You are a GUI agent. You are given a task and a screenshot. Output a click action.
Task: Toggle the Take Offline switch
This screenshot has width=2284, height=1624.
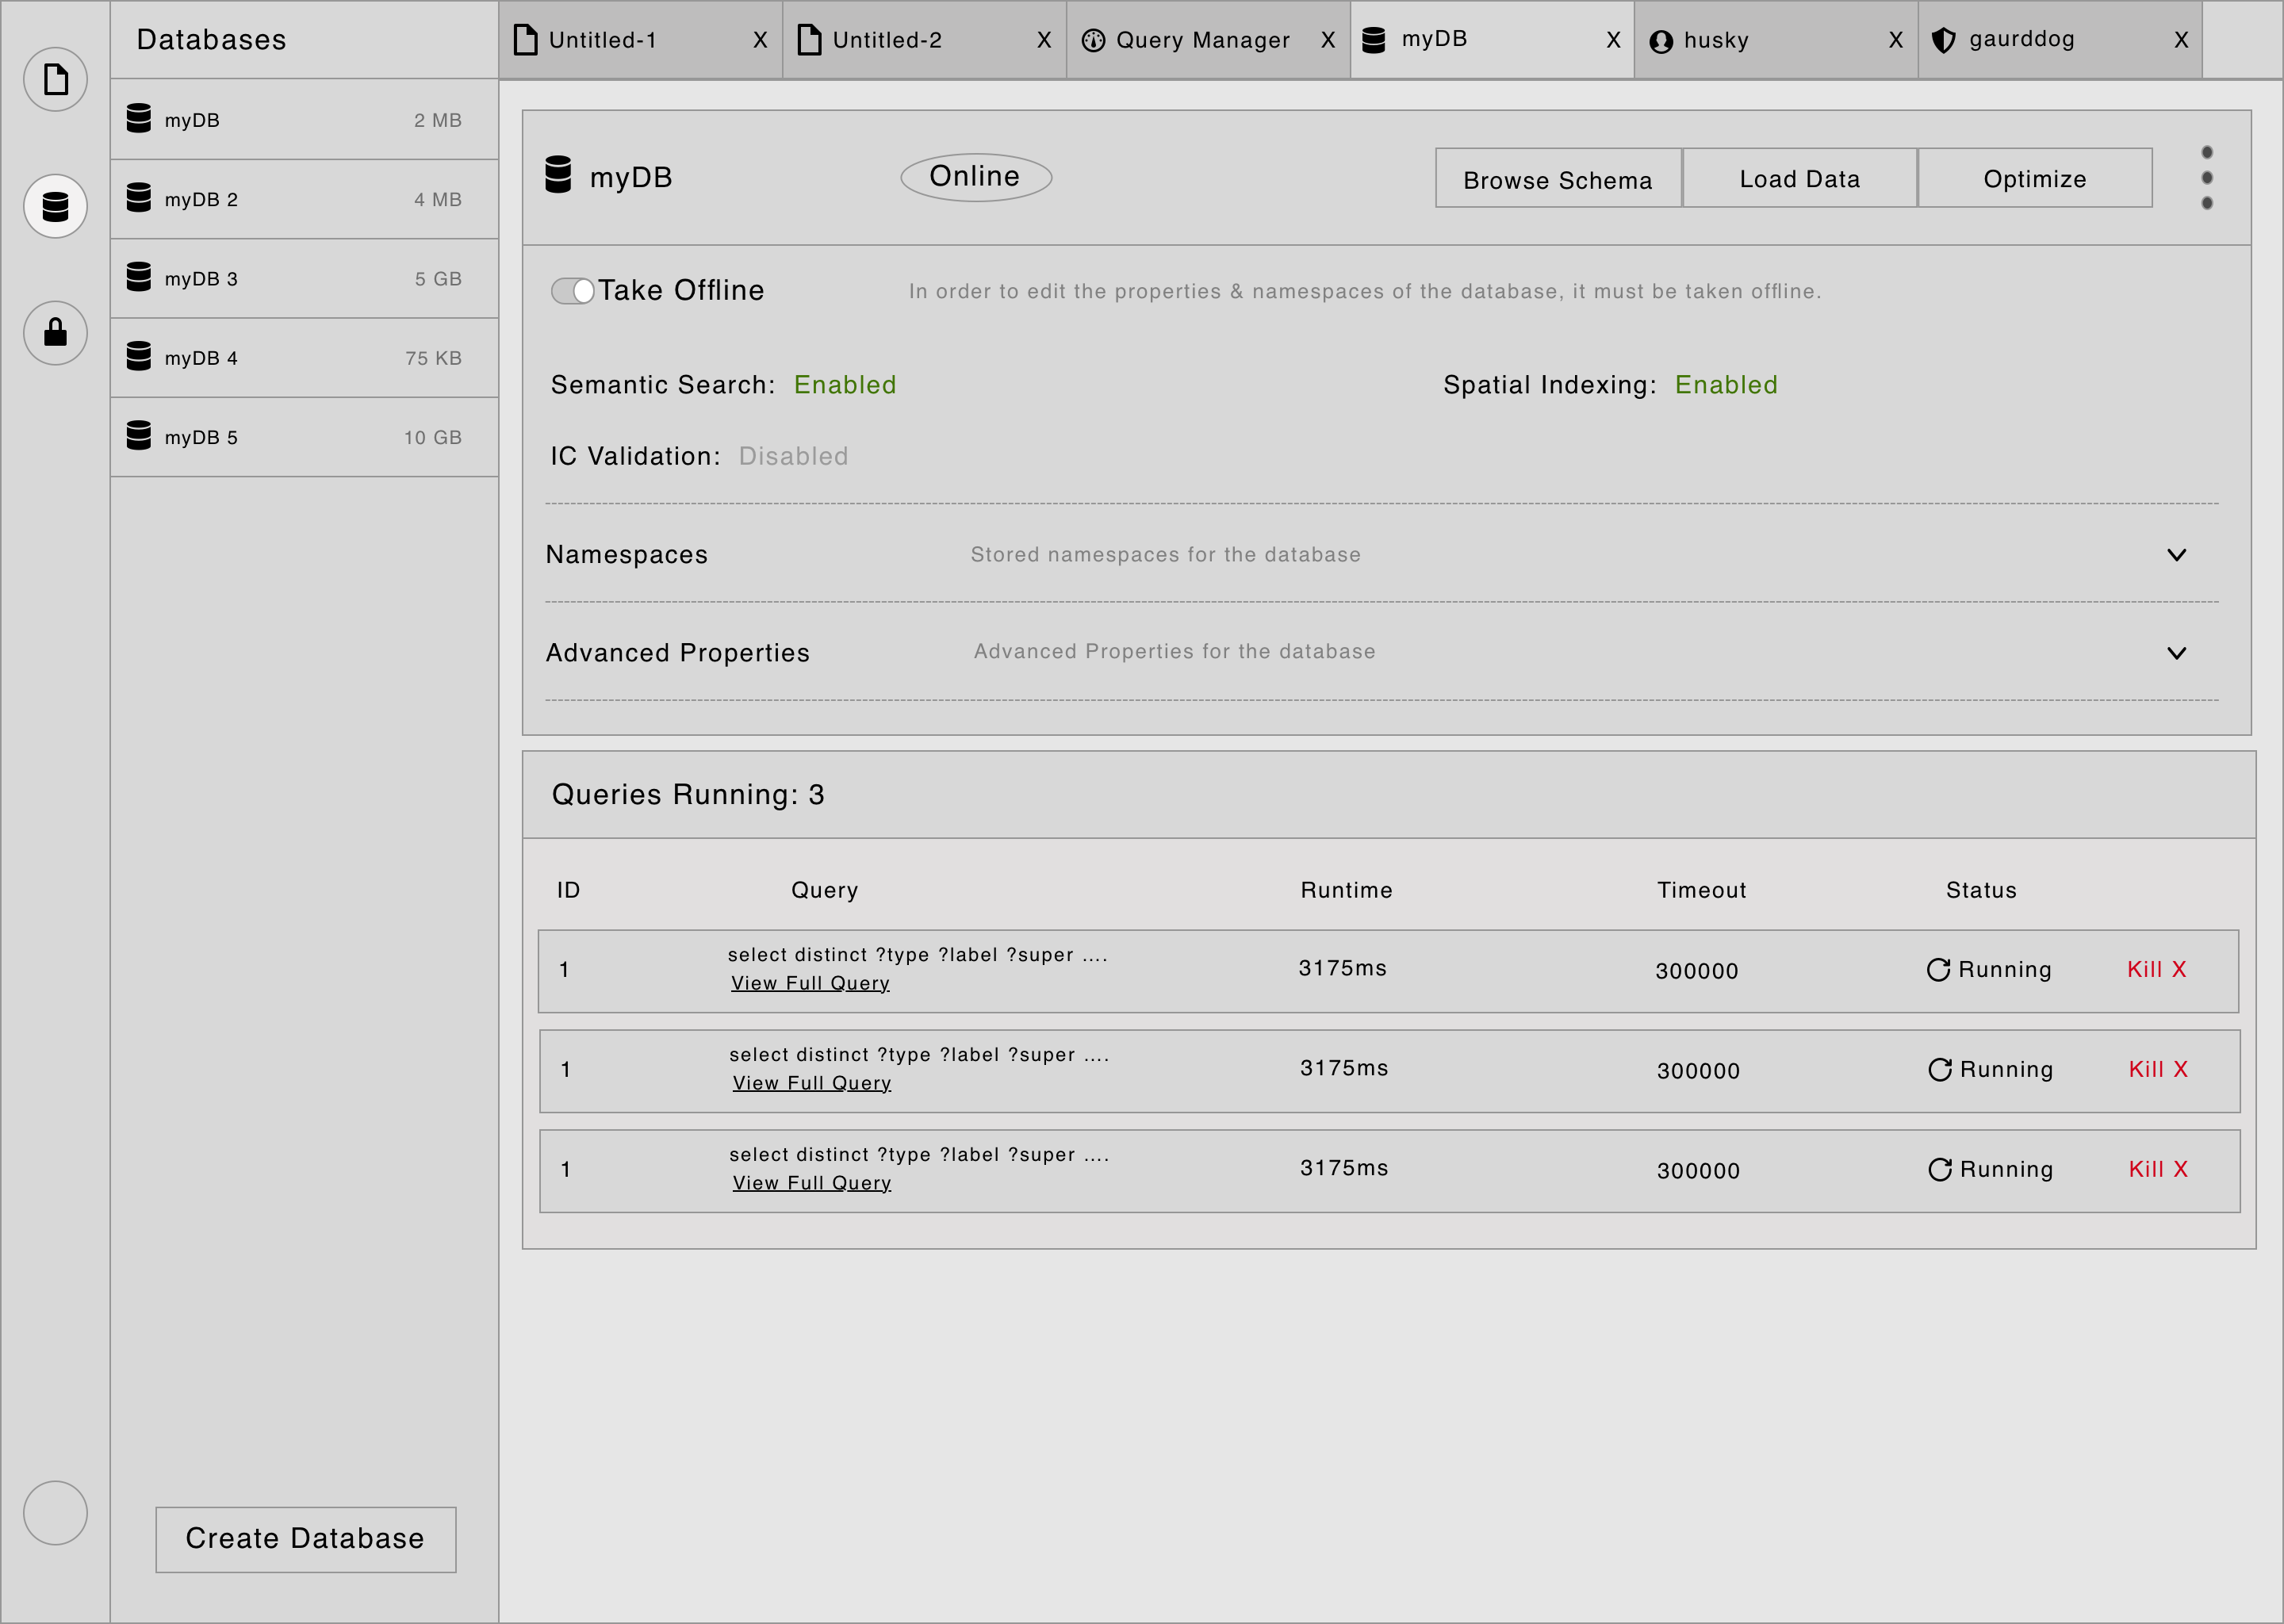point(572,290)
